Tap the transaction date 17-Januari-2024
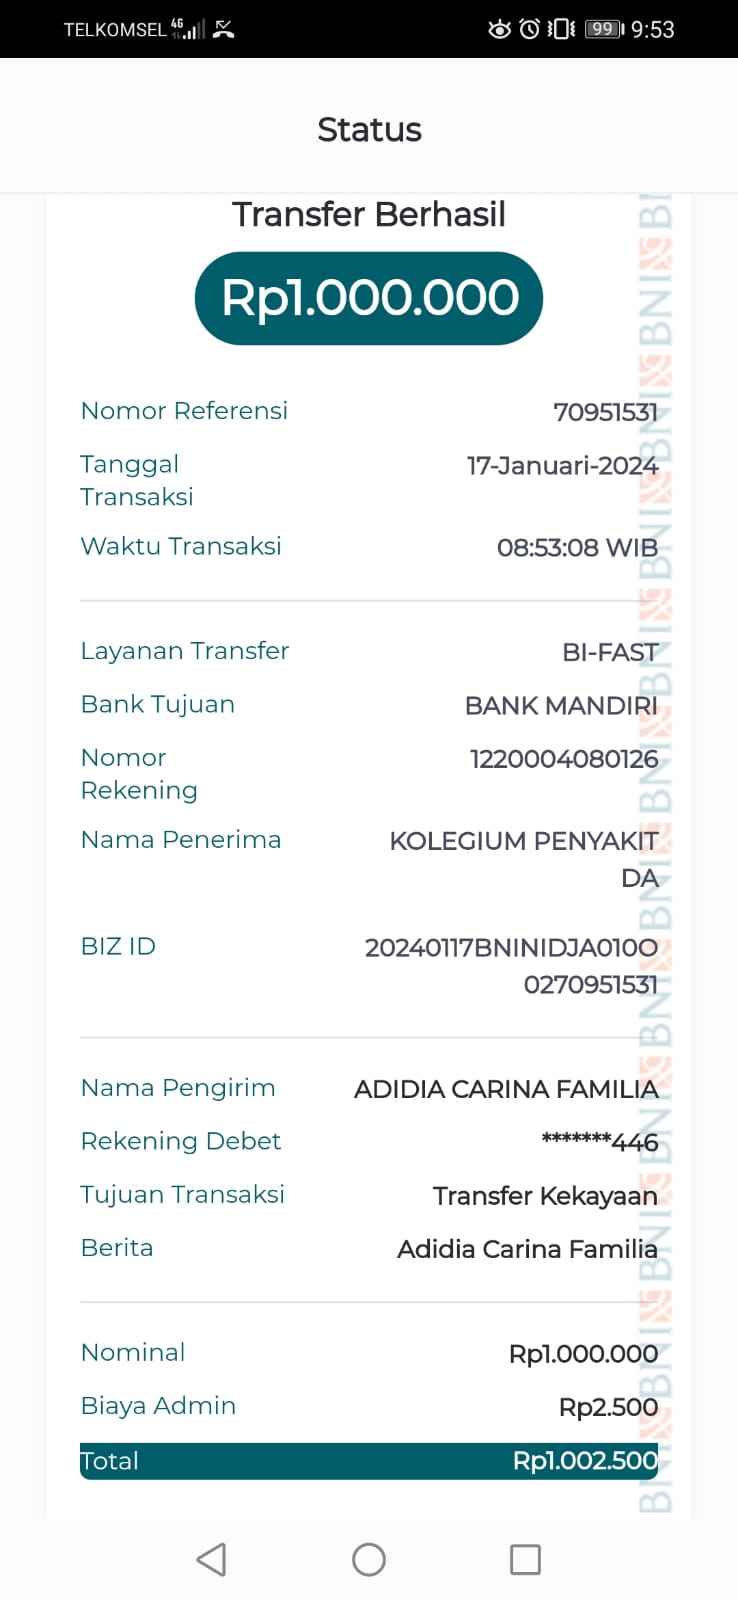 pos(562,466)
